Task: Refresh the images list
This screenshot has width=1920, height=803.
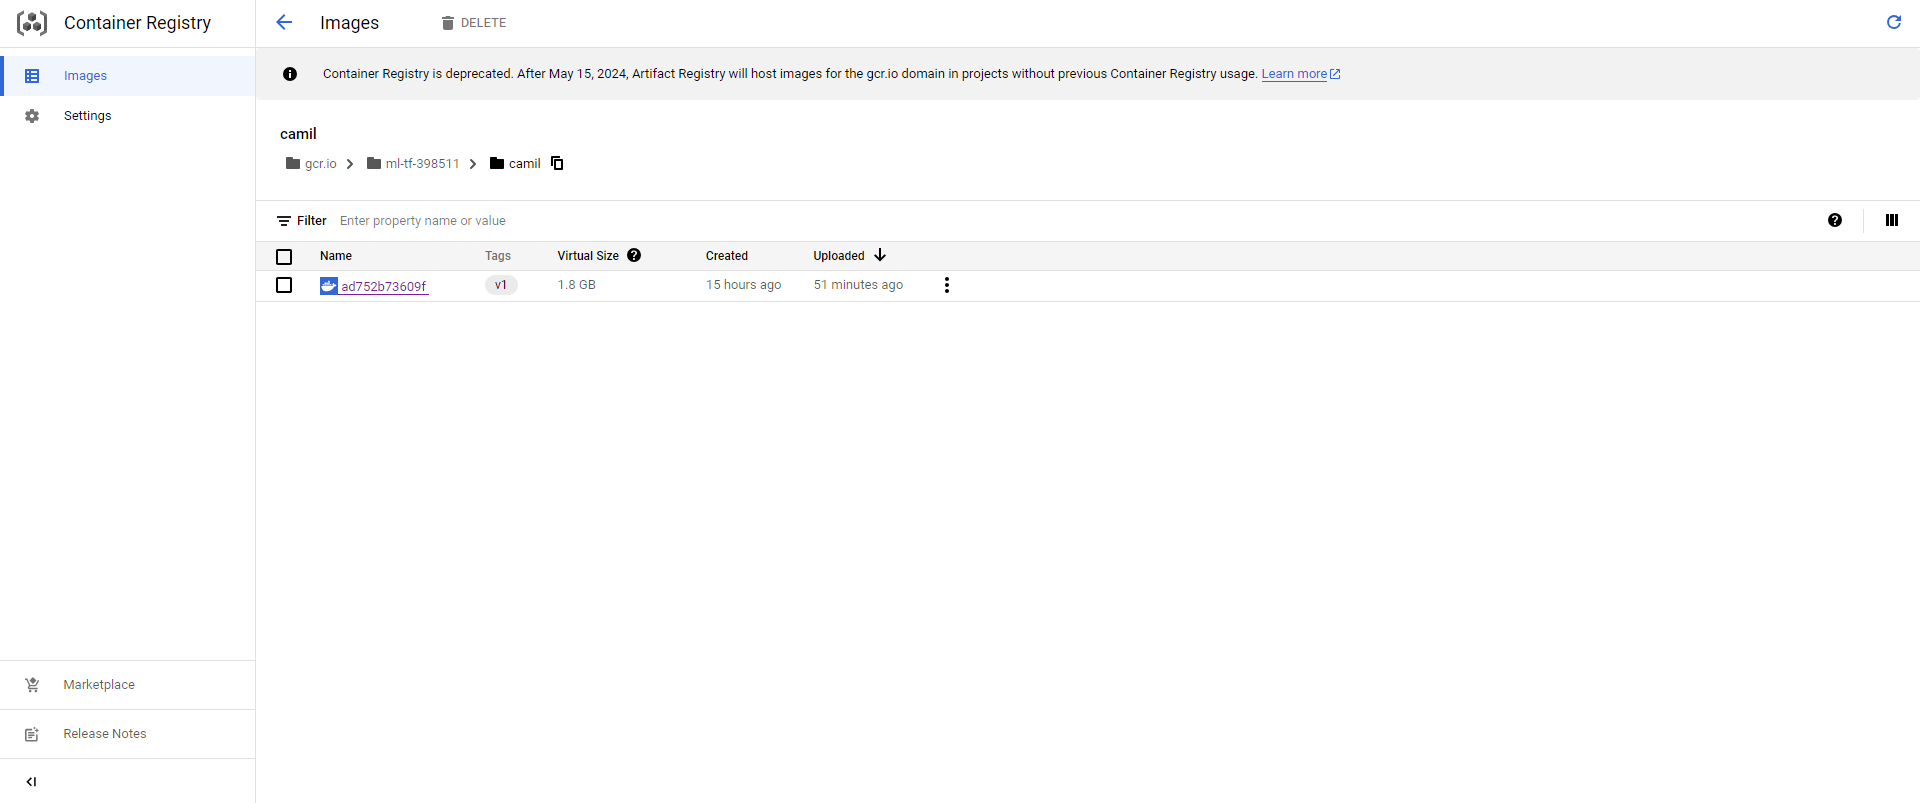Action: (1893, 22)
